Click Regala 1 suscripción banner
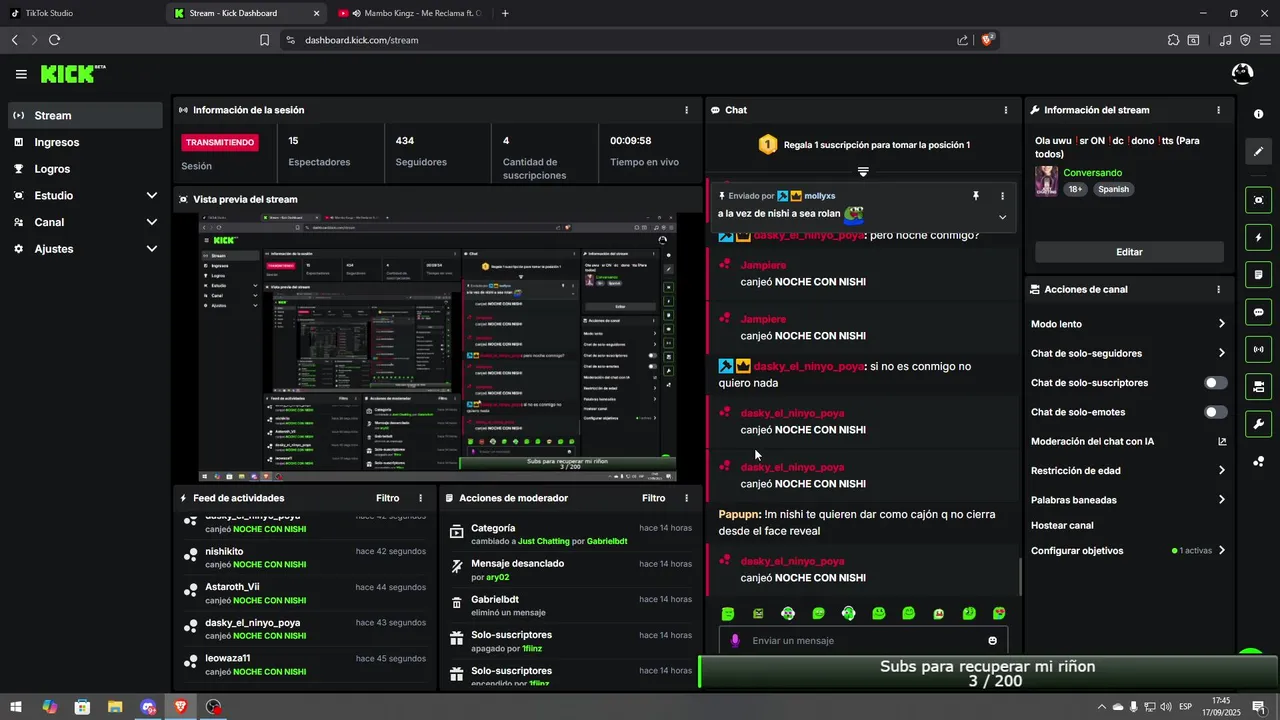Image resolution: width=1280 pixels, height=720 pixels. pos(863,145)
